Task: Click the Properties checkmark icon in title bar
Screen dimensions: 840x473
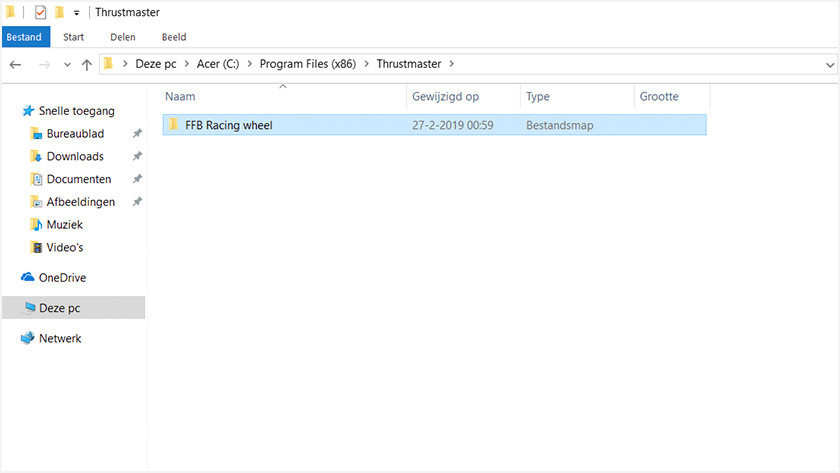Action: pyautogui.click(x=40, y=12)
